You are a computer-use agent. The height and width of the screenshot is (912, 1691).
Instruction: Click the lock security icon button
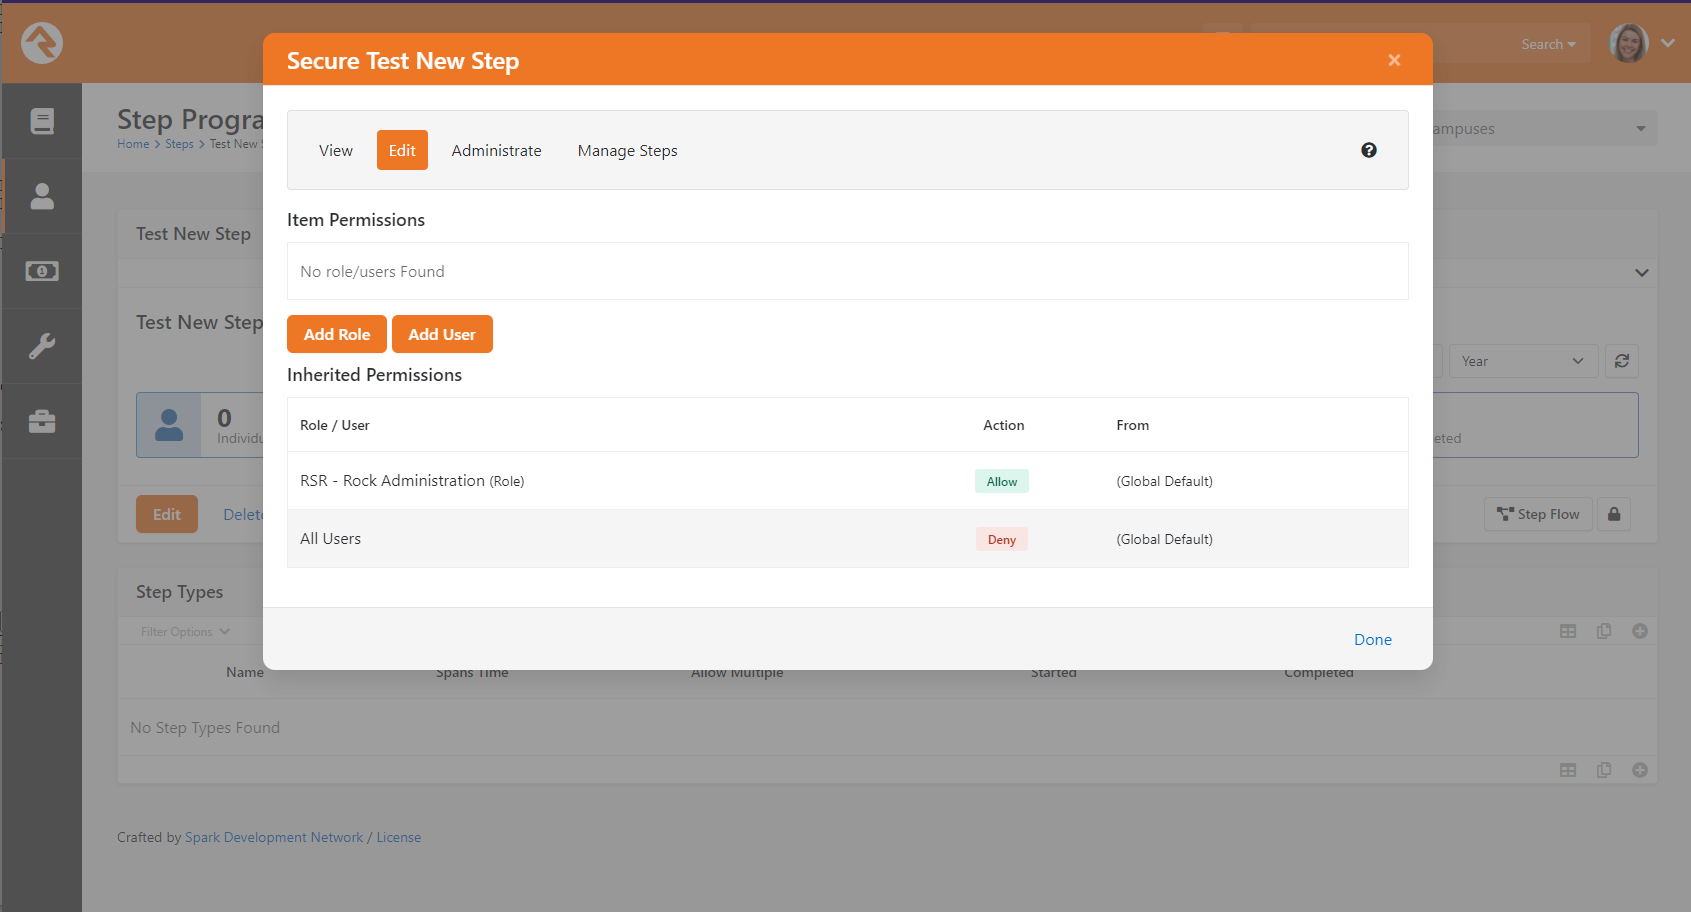(x=1614, y=514)
